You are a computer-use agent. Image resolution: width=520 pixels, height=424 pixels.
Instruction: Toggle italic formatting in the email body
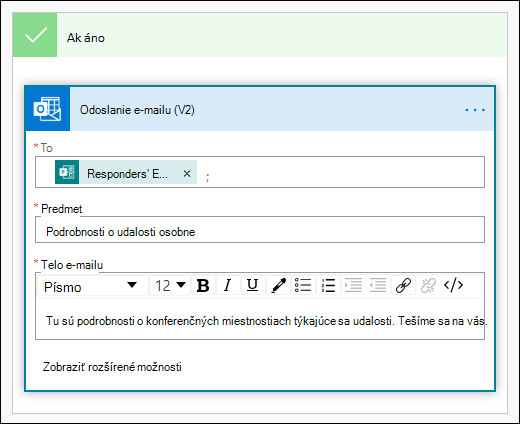tap(228, 285)
